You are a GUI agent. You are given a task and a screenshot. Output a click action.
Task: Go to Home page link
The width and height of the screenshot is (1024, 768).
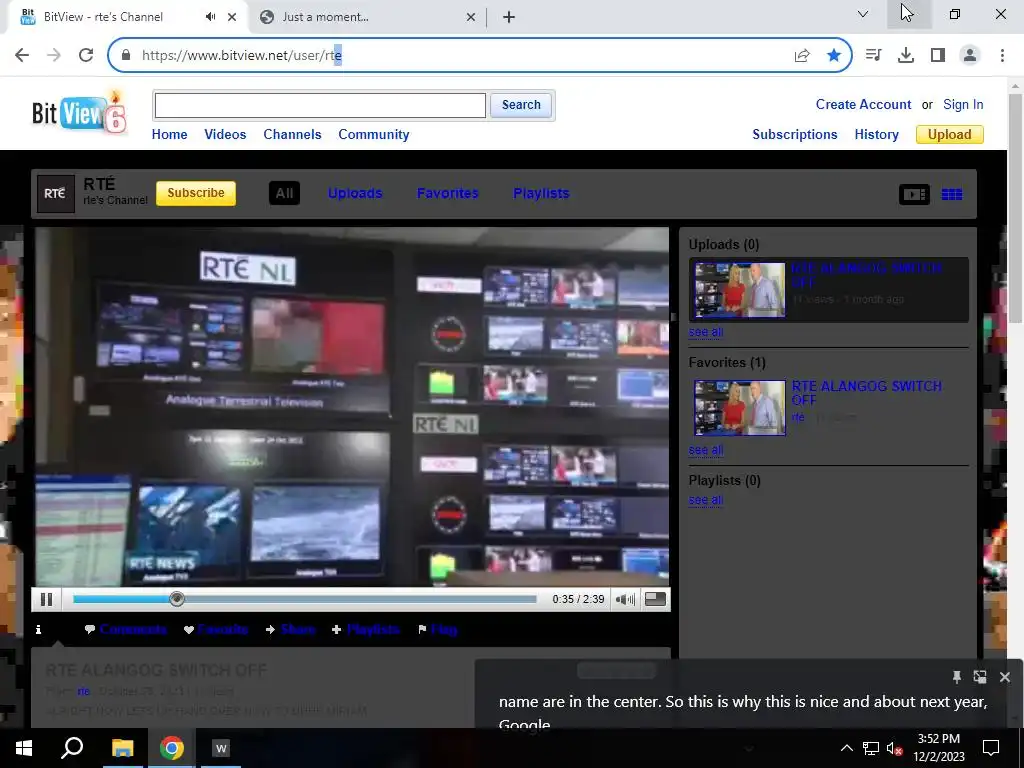(169, 135)
